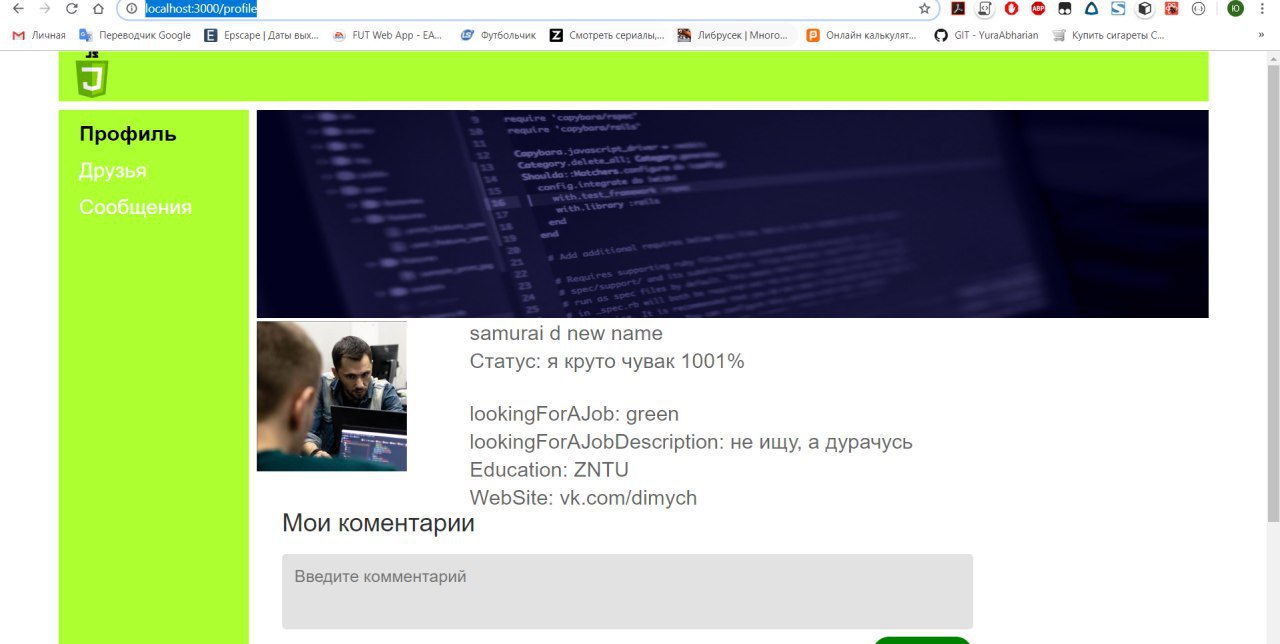1280x644 pixels.
Task: Open the 'Купить сигареты' bookmark
Action: click(x=1107, y=35)
